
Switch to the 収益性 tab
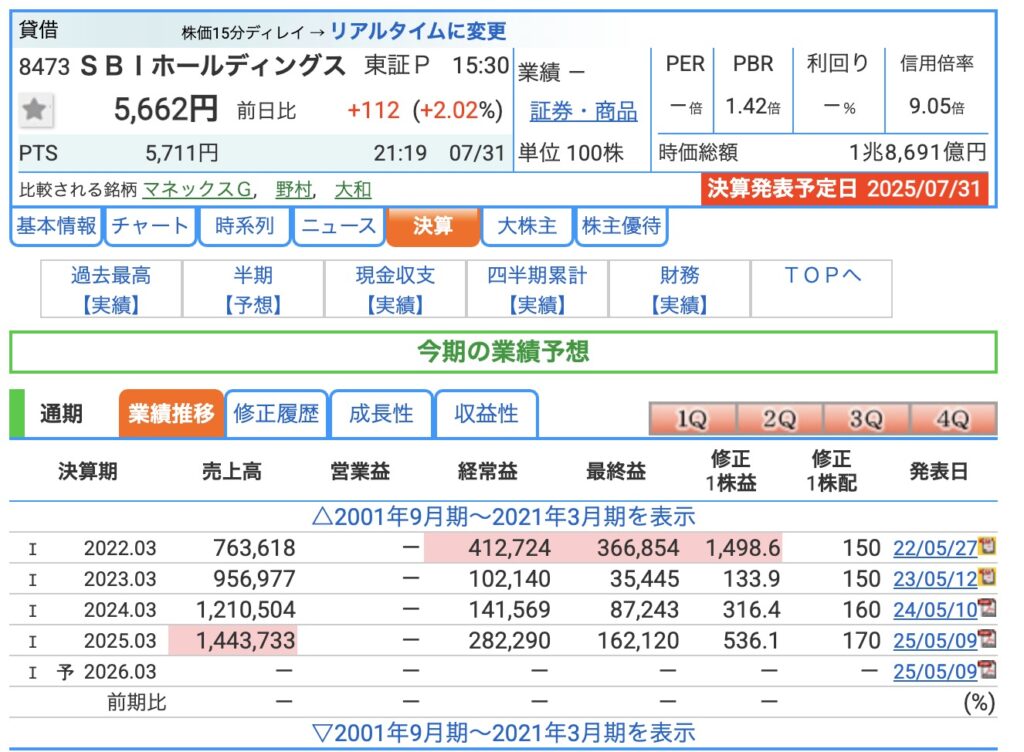[x=487, y=413]
